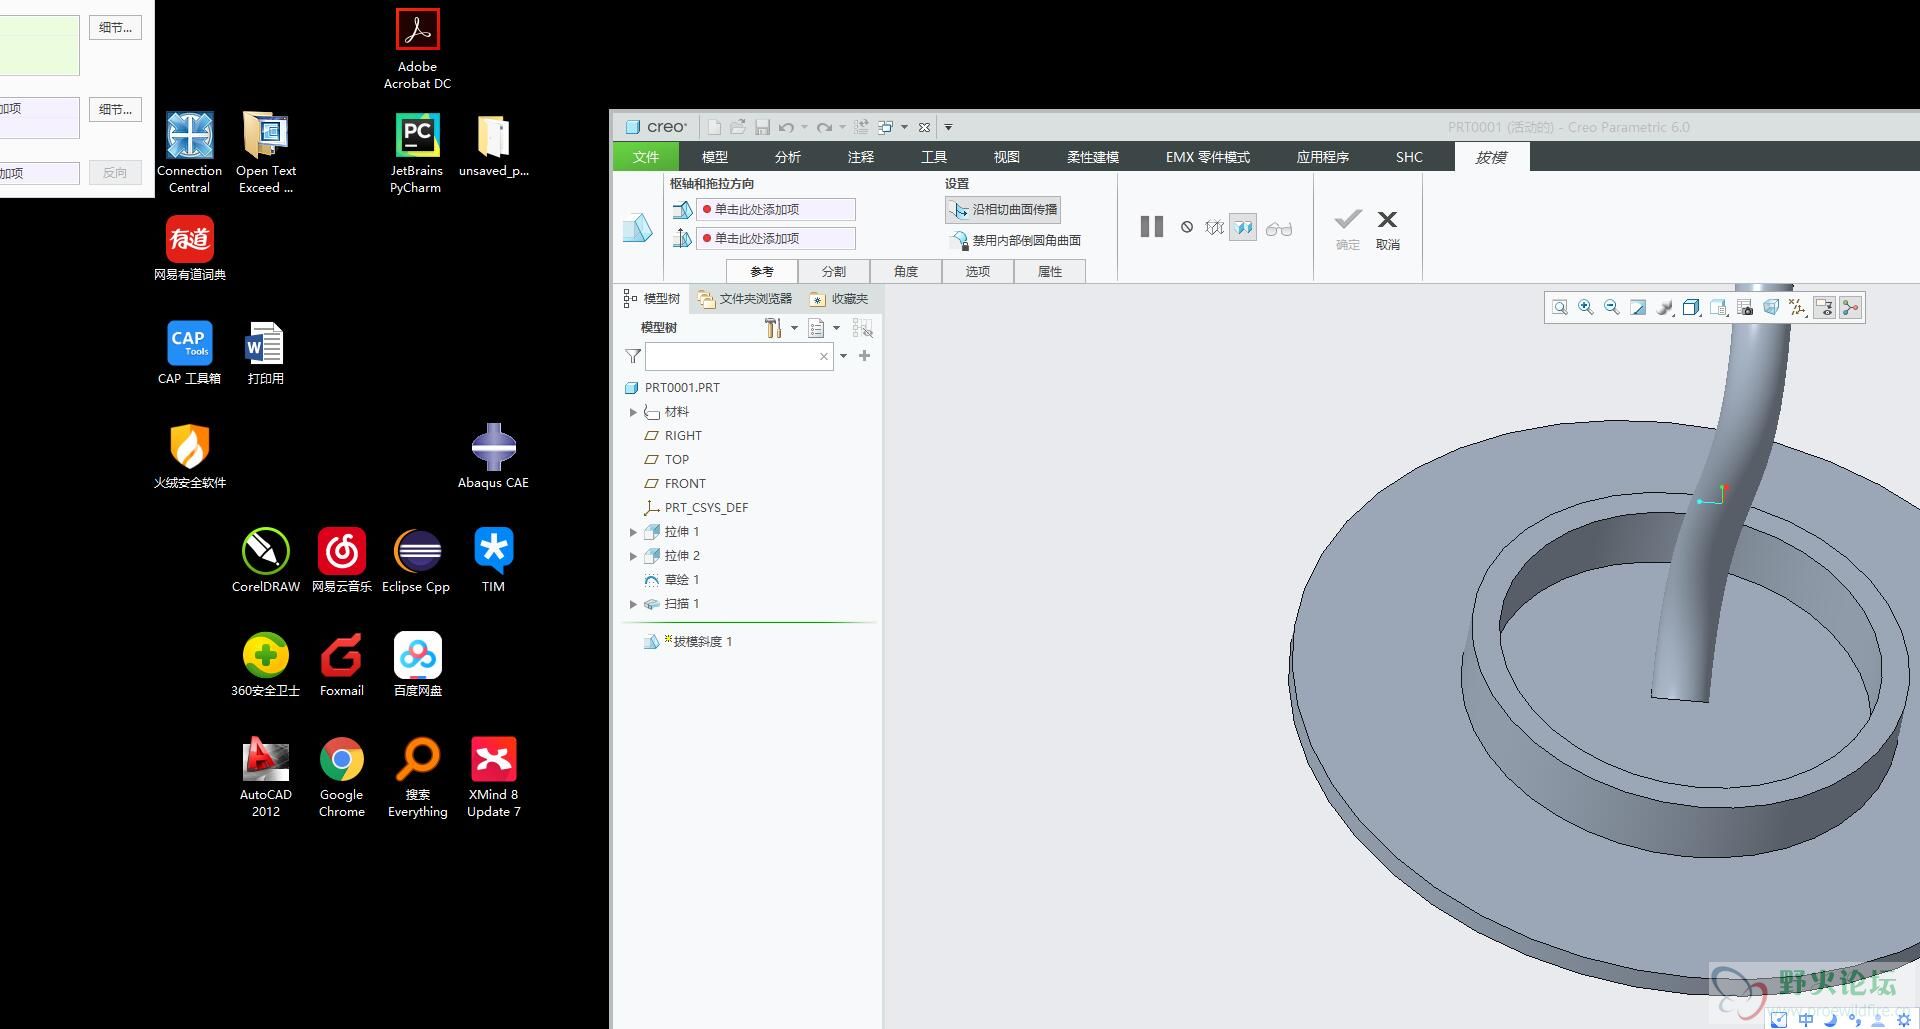Screen dimensions: 1920x1029
Task: Switch to 文件夹浏览器 folder browser tab
Action: [745, 299]
